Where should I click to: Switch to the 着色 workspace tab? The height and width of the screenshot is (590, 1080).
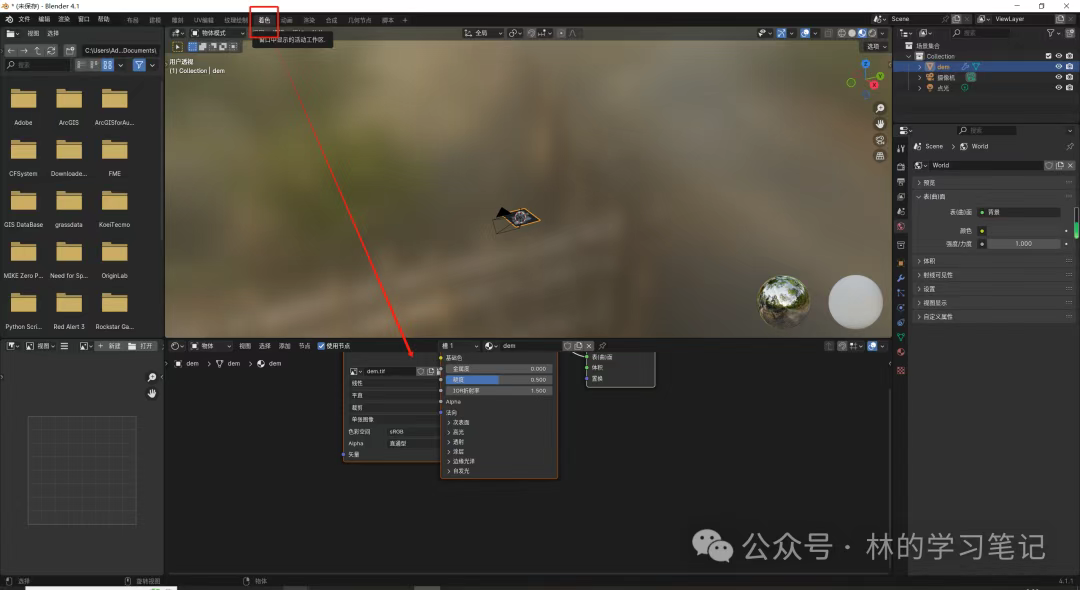pos(264,19)
